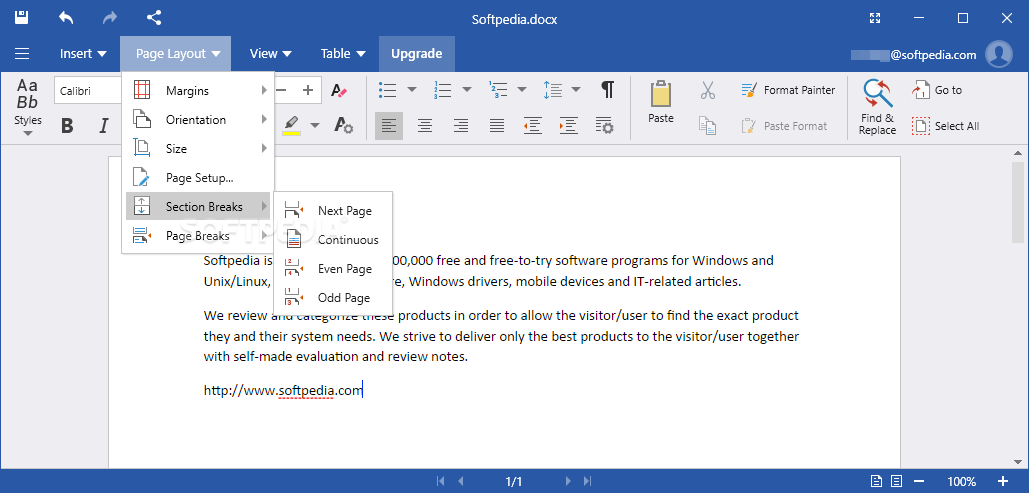
Task: Align text left
Action: click(x=389, y=125)
